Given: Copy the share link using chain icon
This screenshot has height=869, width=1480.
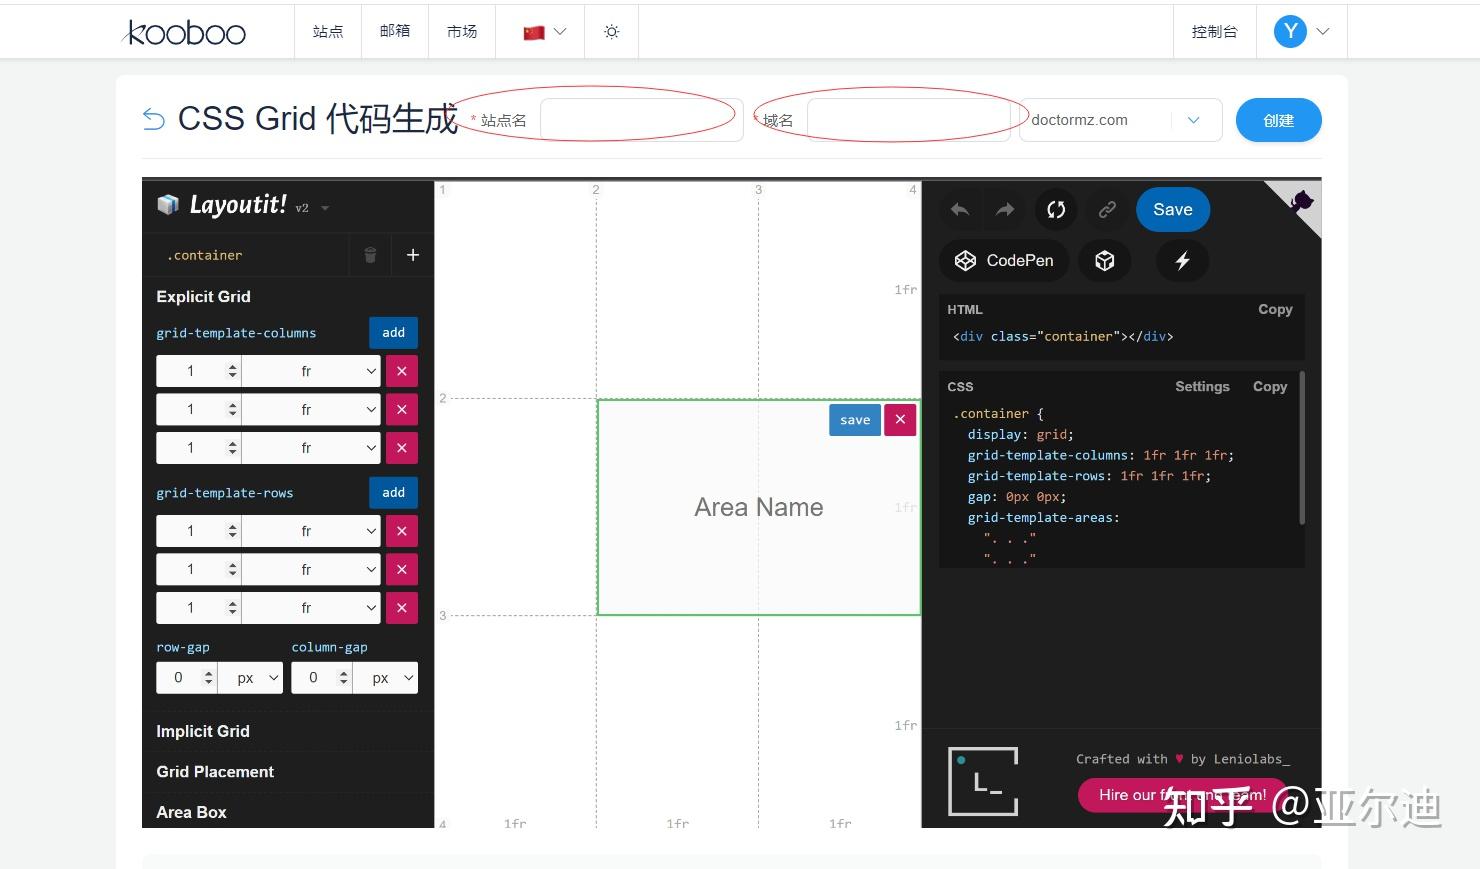Looking at the screenshot, I should pos(1107,209).
